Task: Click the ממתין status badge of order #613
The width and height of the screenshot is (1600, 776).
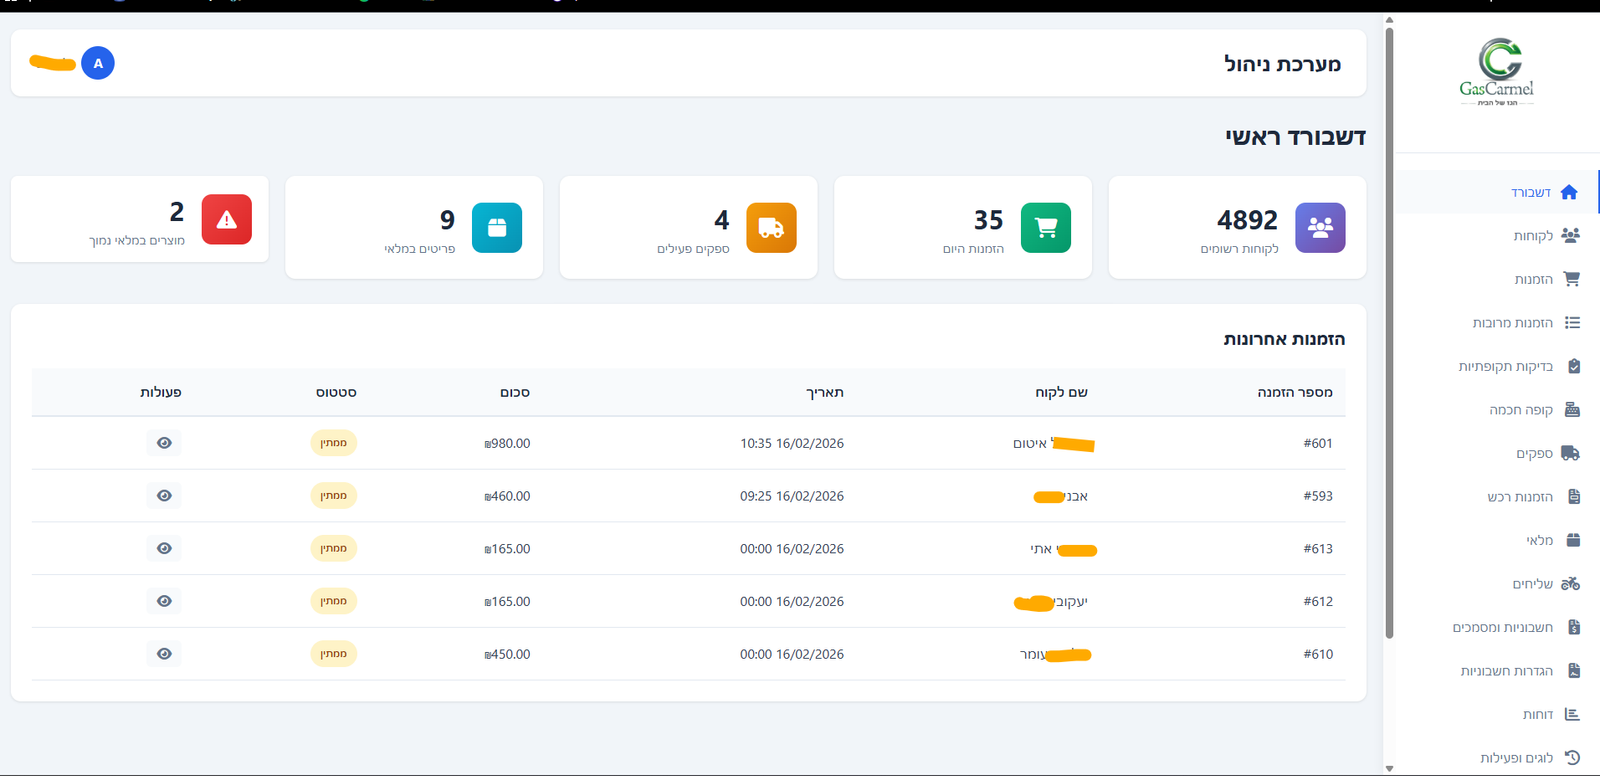Action: pos(333,548)
